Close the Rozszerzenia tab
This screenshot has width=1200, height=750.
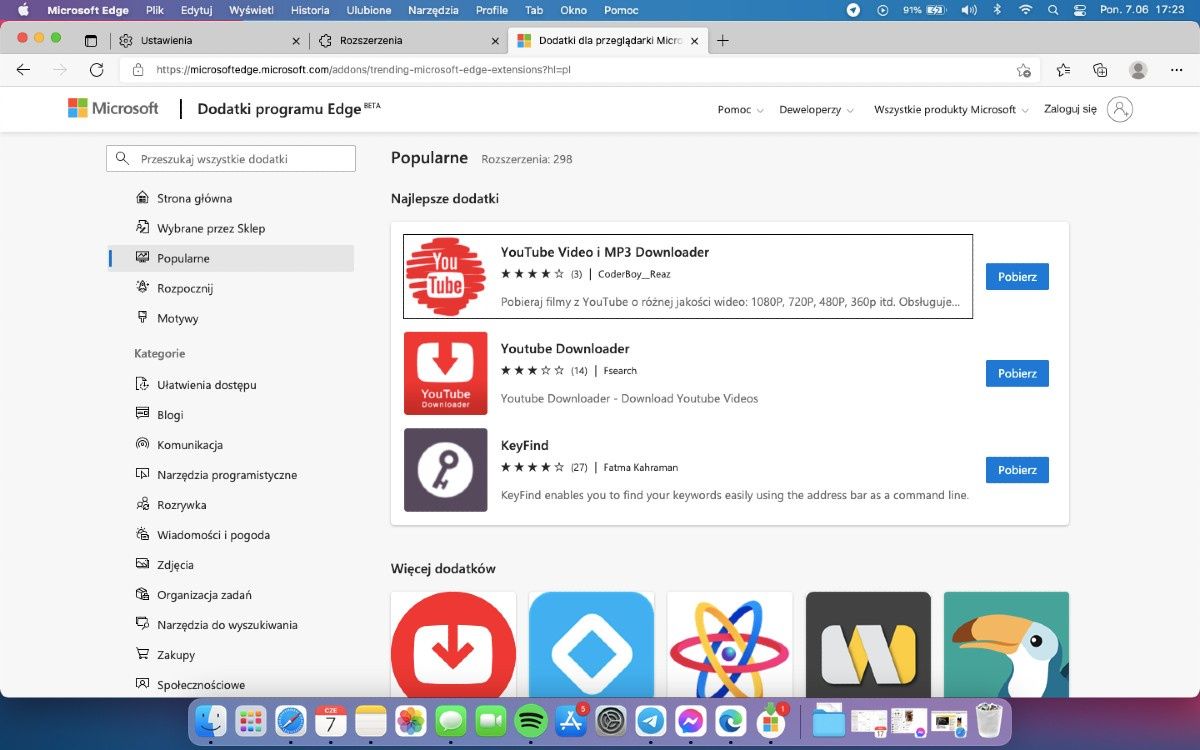494,41
